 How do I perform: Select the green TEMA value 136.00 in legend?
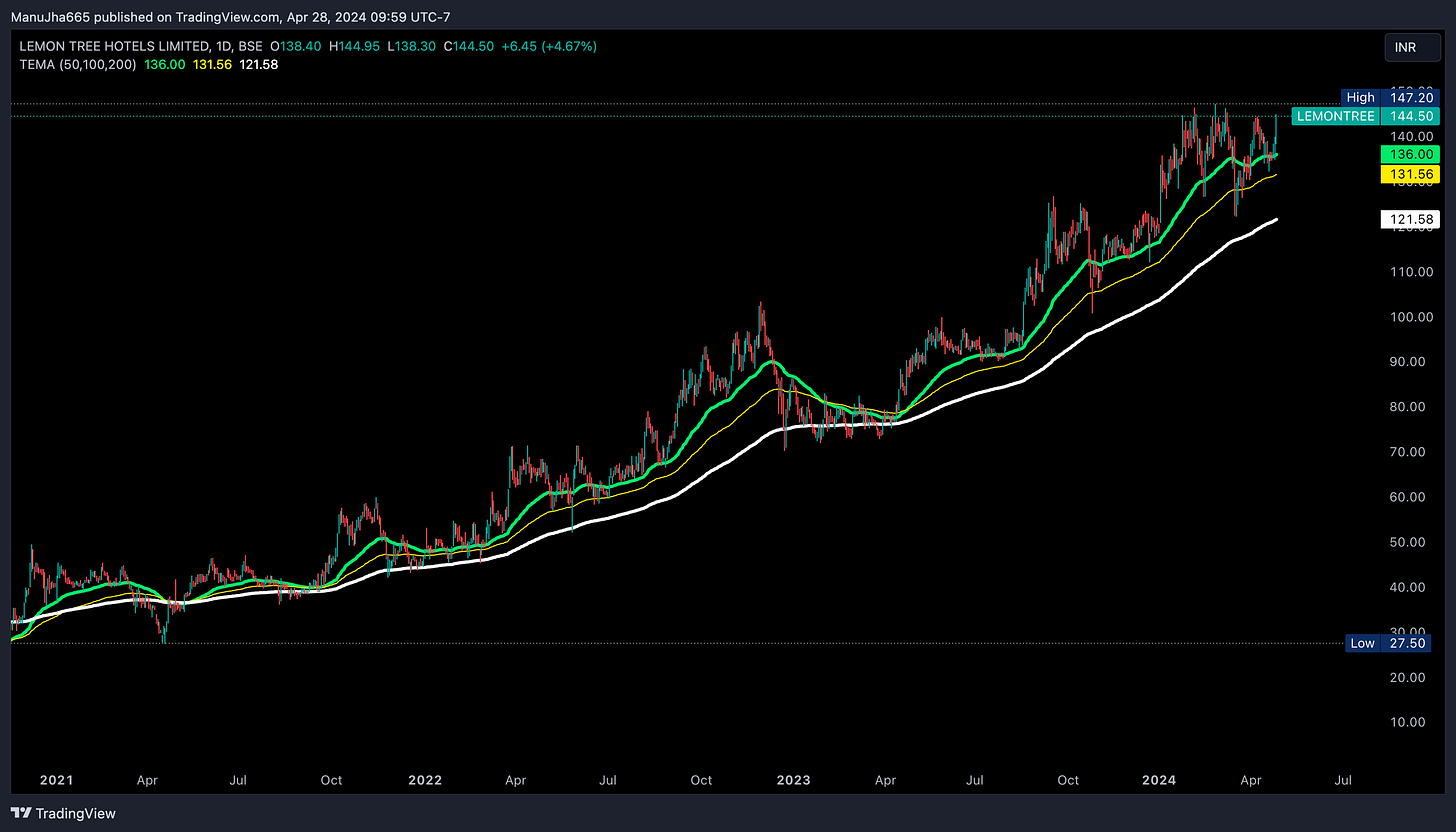[163, 64]
